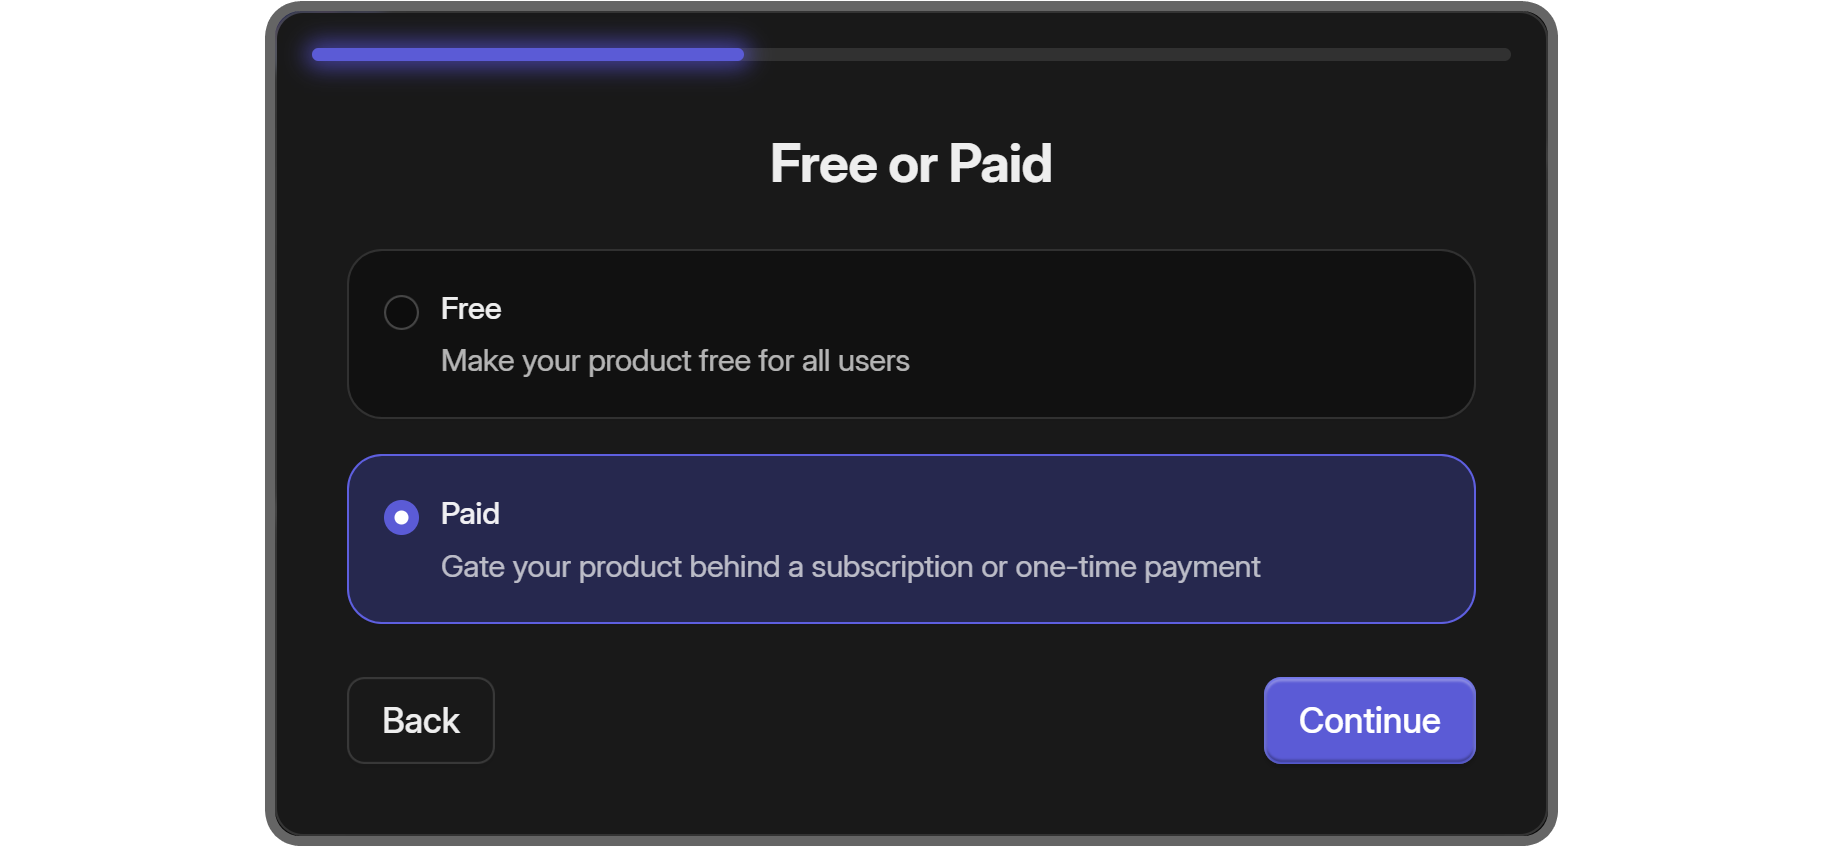Image resolution: width=1824 pixels, height=847 pixels.
Task: Click the Paid label text
Action: point(469,514)
